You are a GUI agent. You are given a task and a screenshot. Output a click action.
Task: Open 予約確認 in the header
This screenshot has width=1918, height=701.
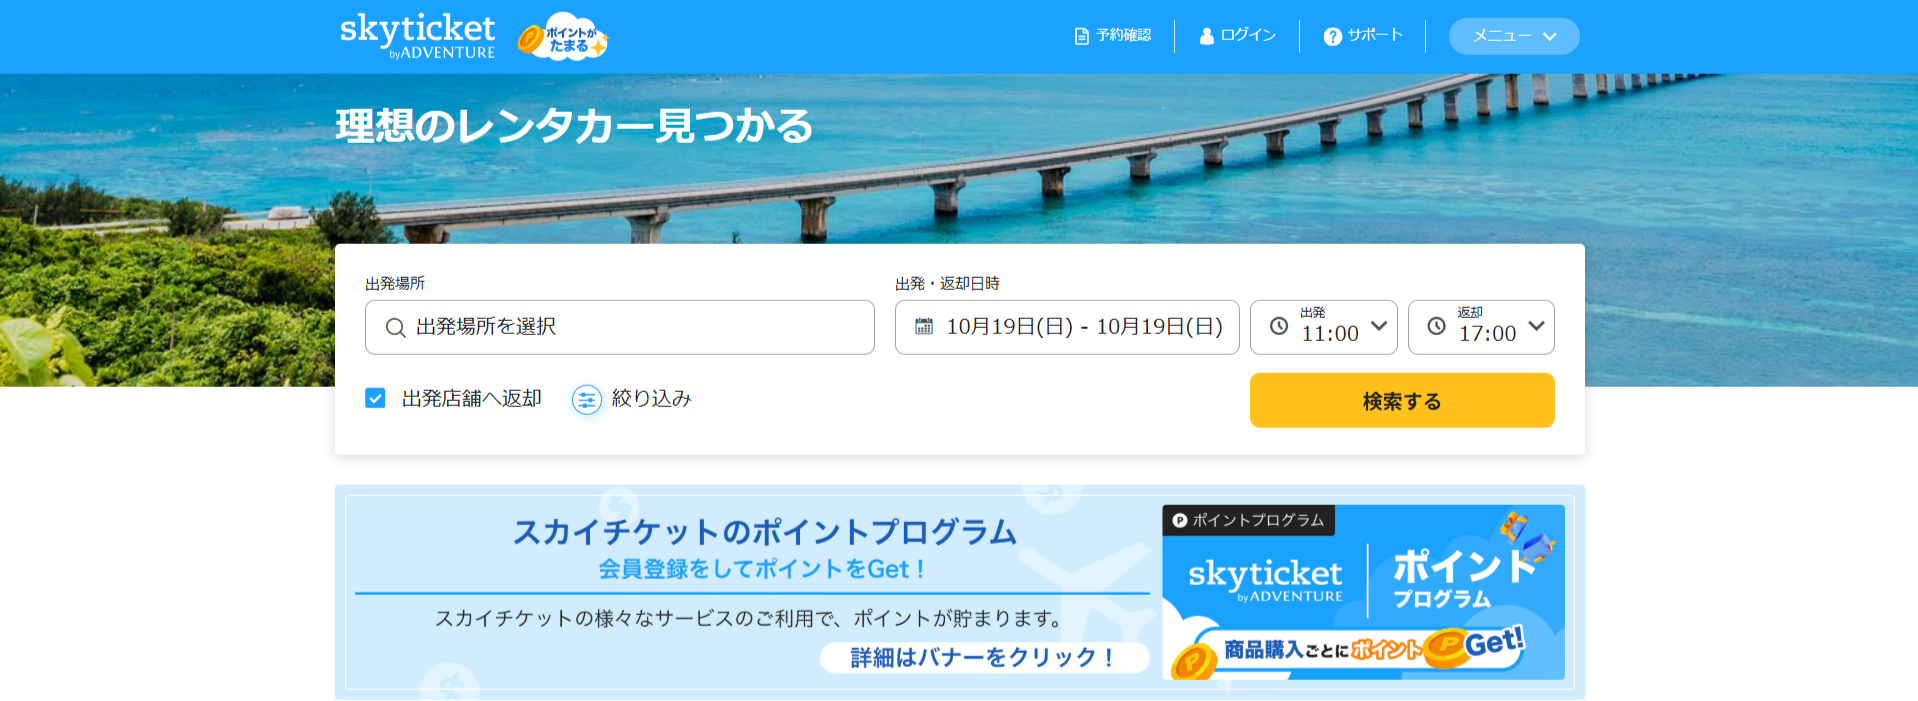(1123, 35)
